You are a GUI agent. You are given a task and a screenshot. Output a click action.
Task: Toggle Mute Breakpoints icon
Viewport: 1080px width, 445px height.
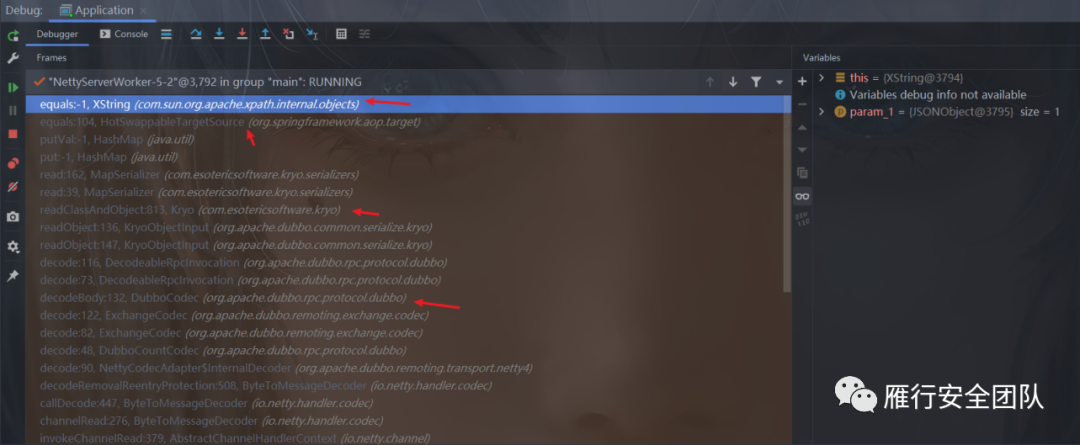coord(12,187)
